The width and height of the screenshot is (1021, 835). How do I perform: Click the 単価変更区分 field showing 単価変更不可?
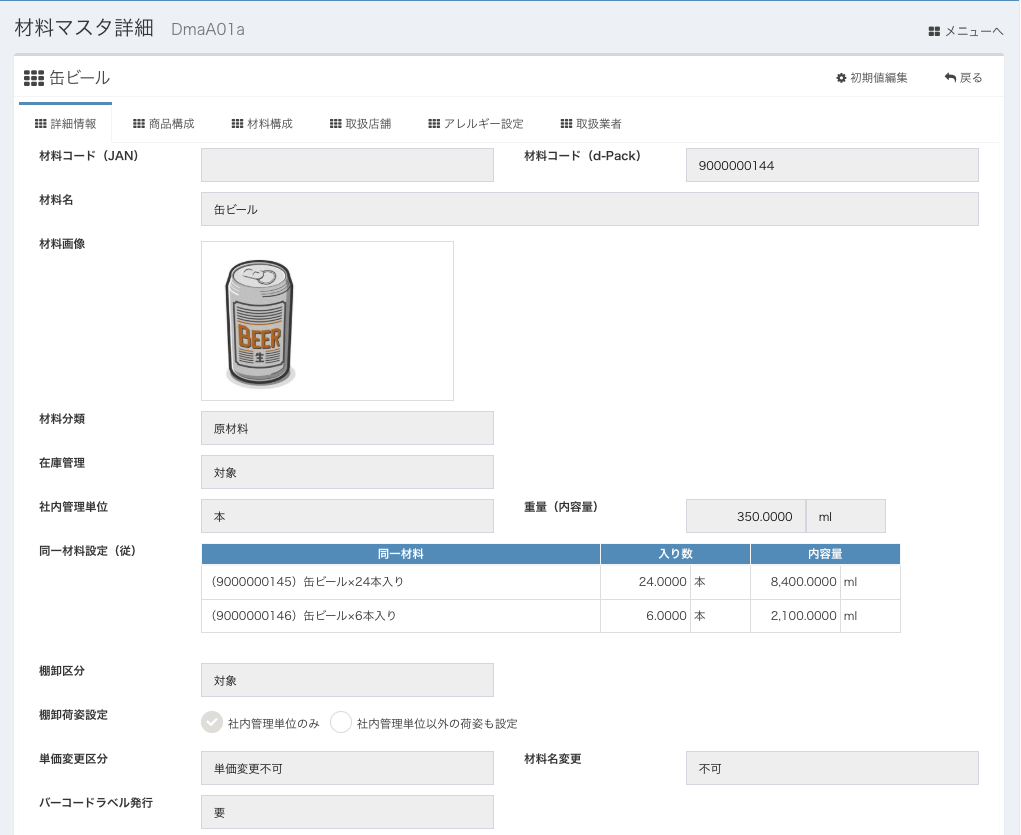tap(347, 768)
